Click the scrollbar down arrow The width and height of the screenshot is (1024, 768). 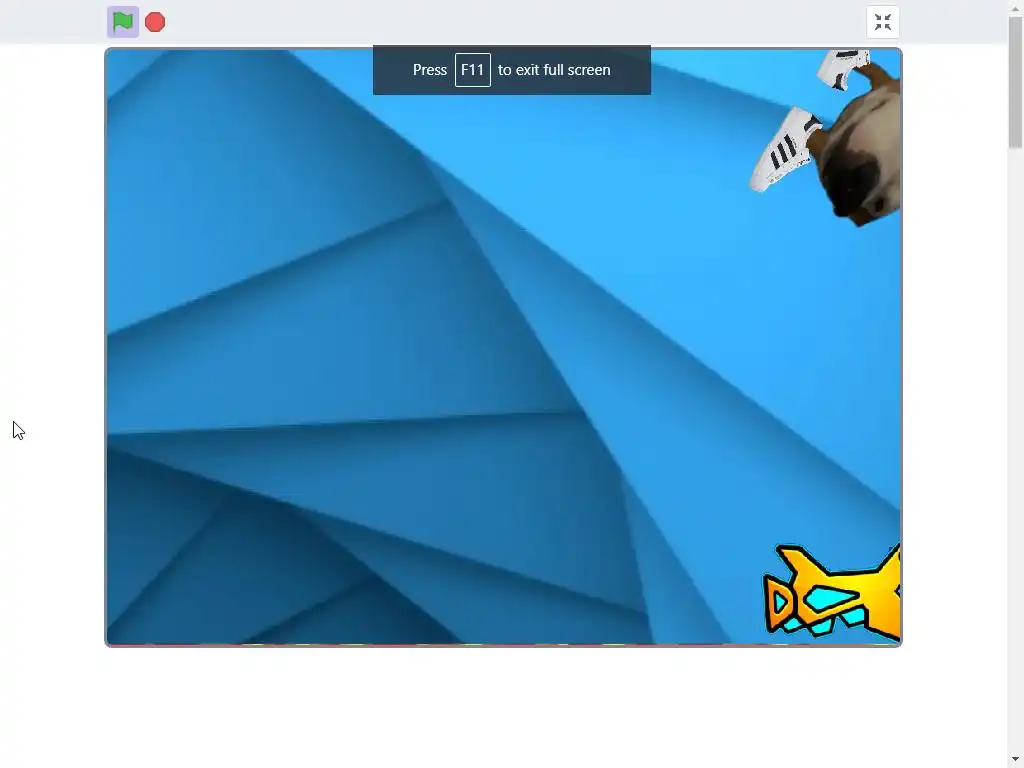(x=1015, y=759)
